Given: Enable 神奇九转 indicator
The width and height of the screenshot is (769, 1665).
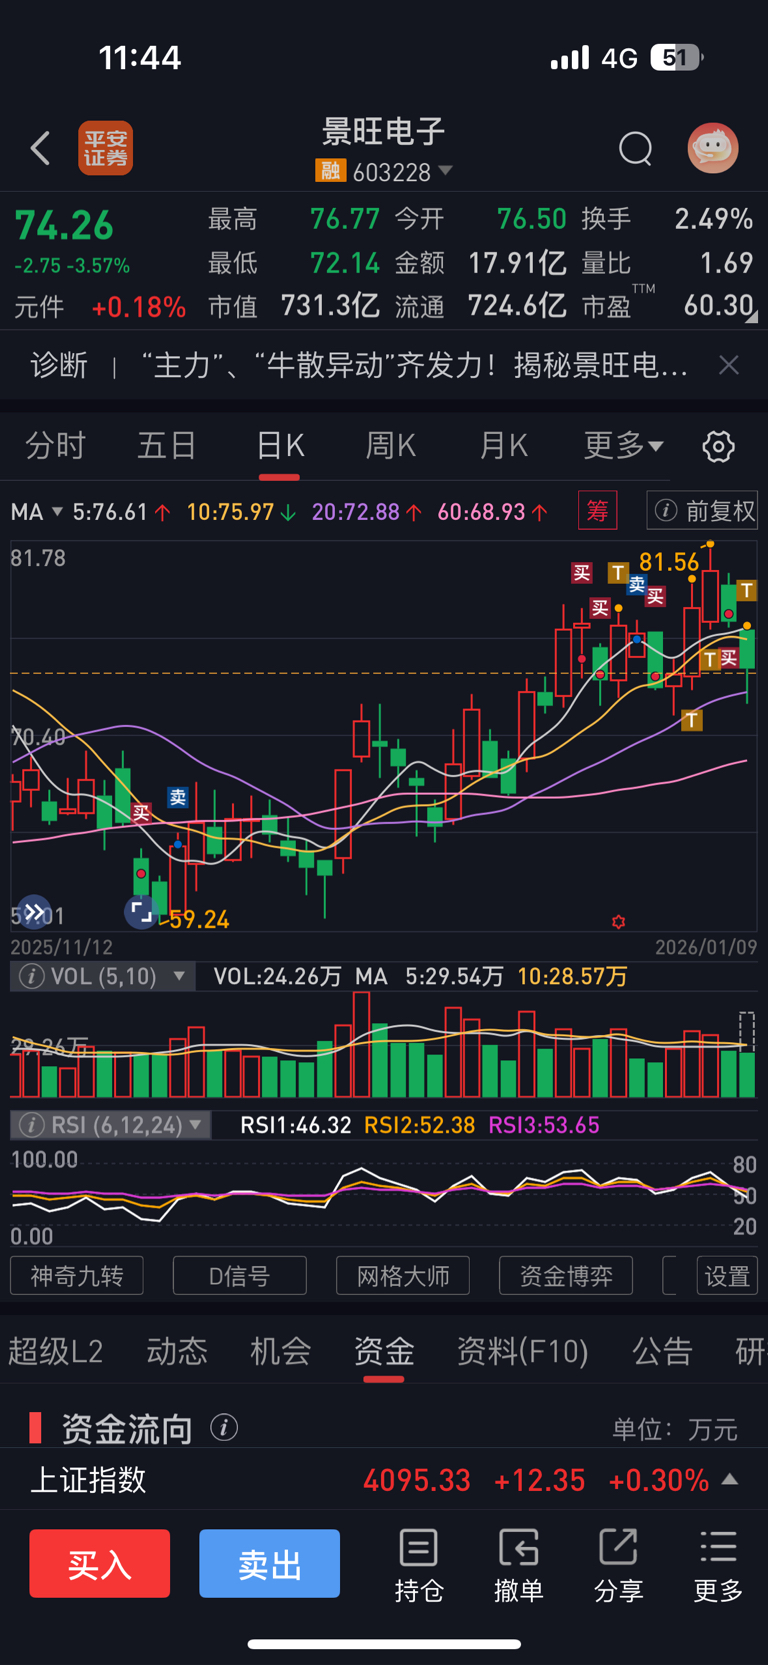Looking at the screenshot, I should pyautogui.click(x=77, y=1276).
